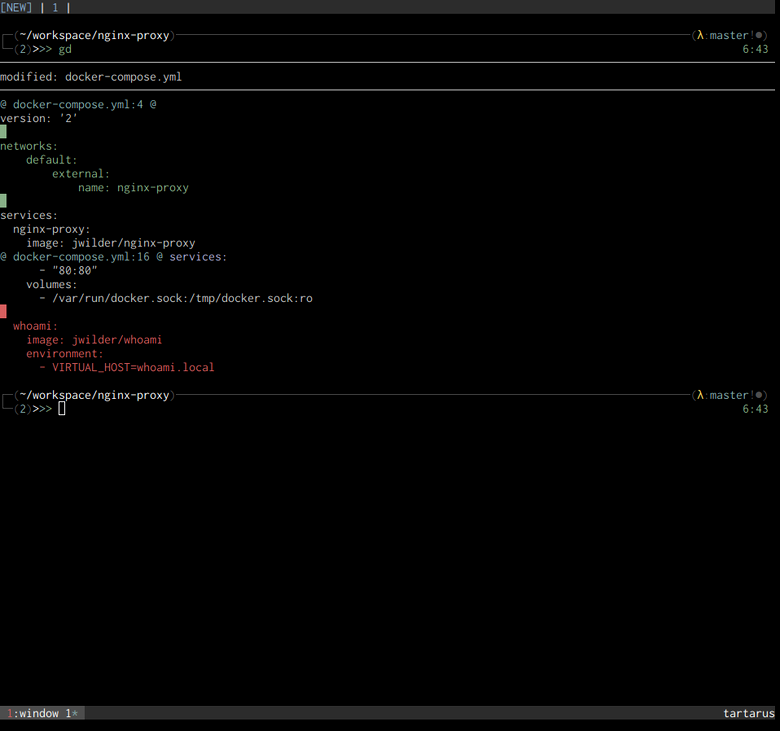Click the "image: jwilder/nginx-proxy" line
The width and height of the screenshot is (780, 731).
(110, 243)
